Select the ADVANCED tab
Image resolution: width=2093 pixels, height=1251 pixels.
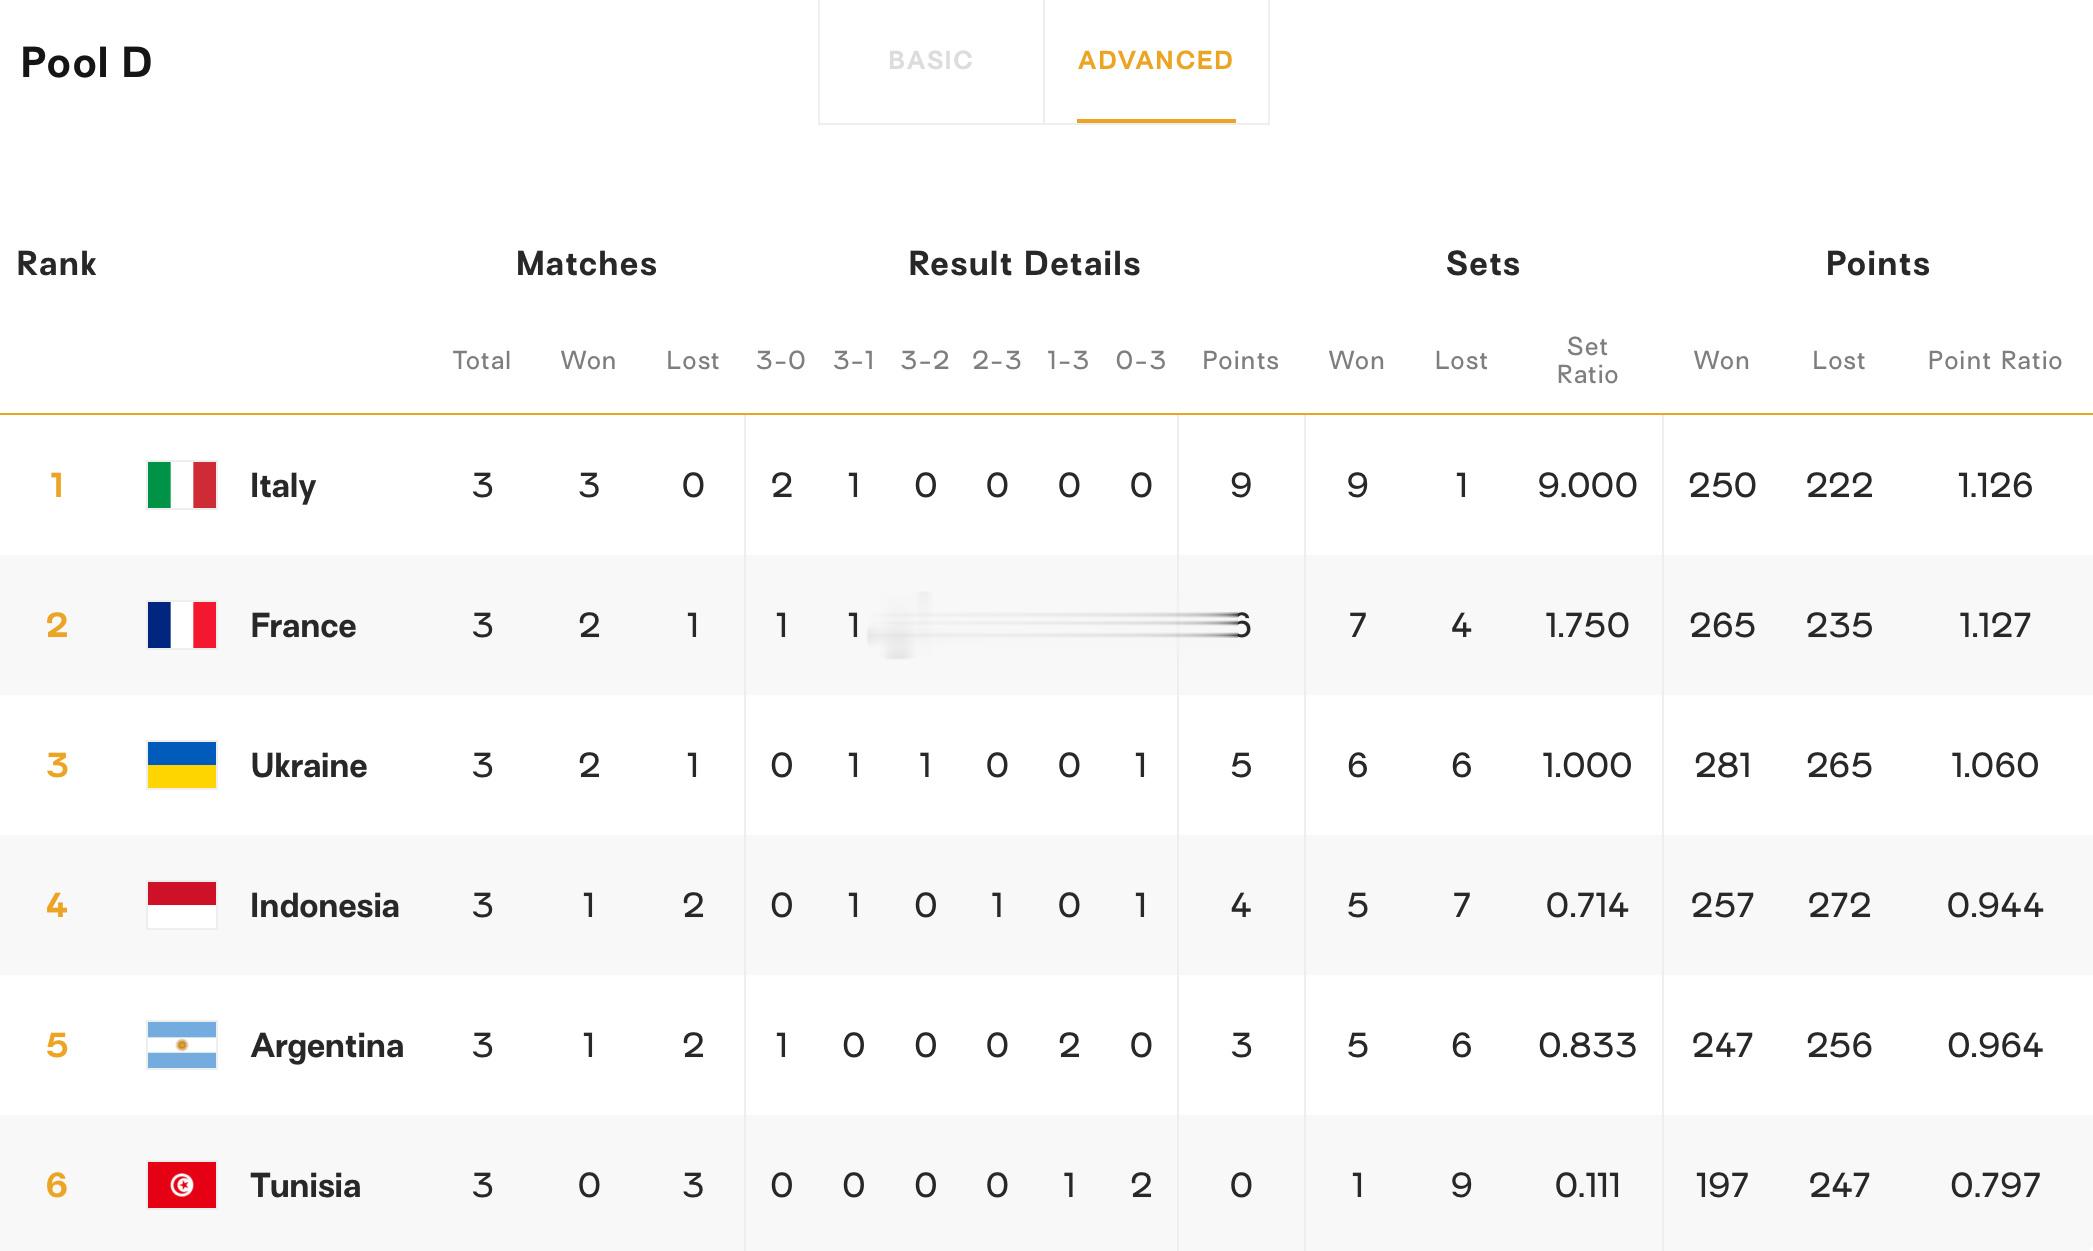pyautogui.click(x=1156, y=61)
